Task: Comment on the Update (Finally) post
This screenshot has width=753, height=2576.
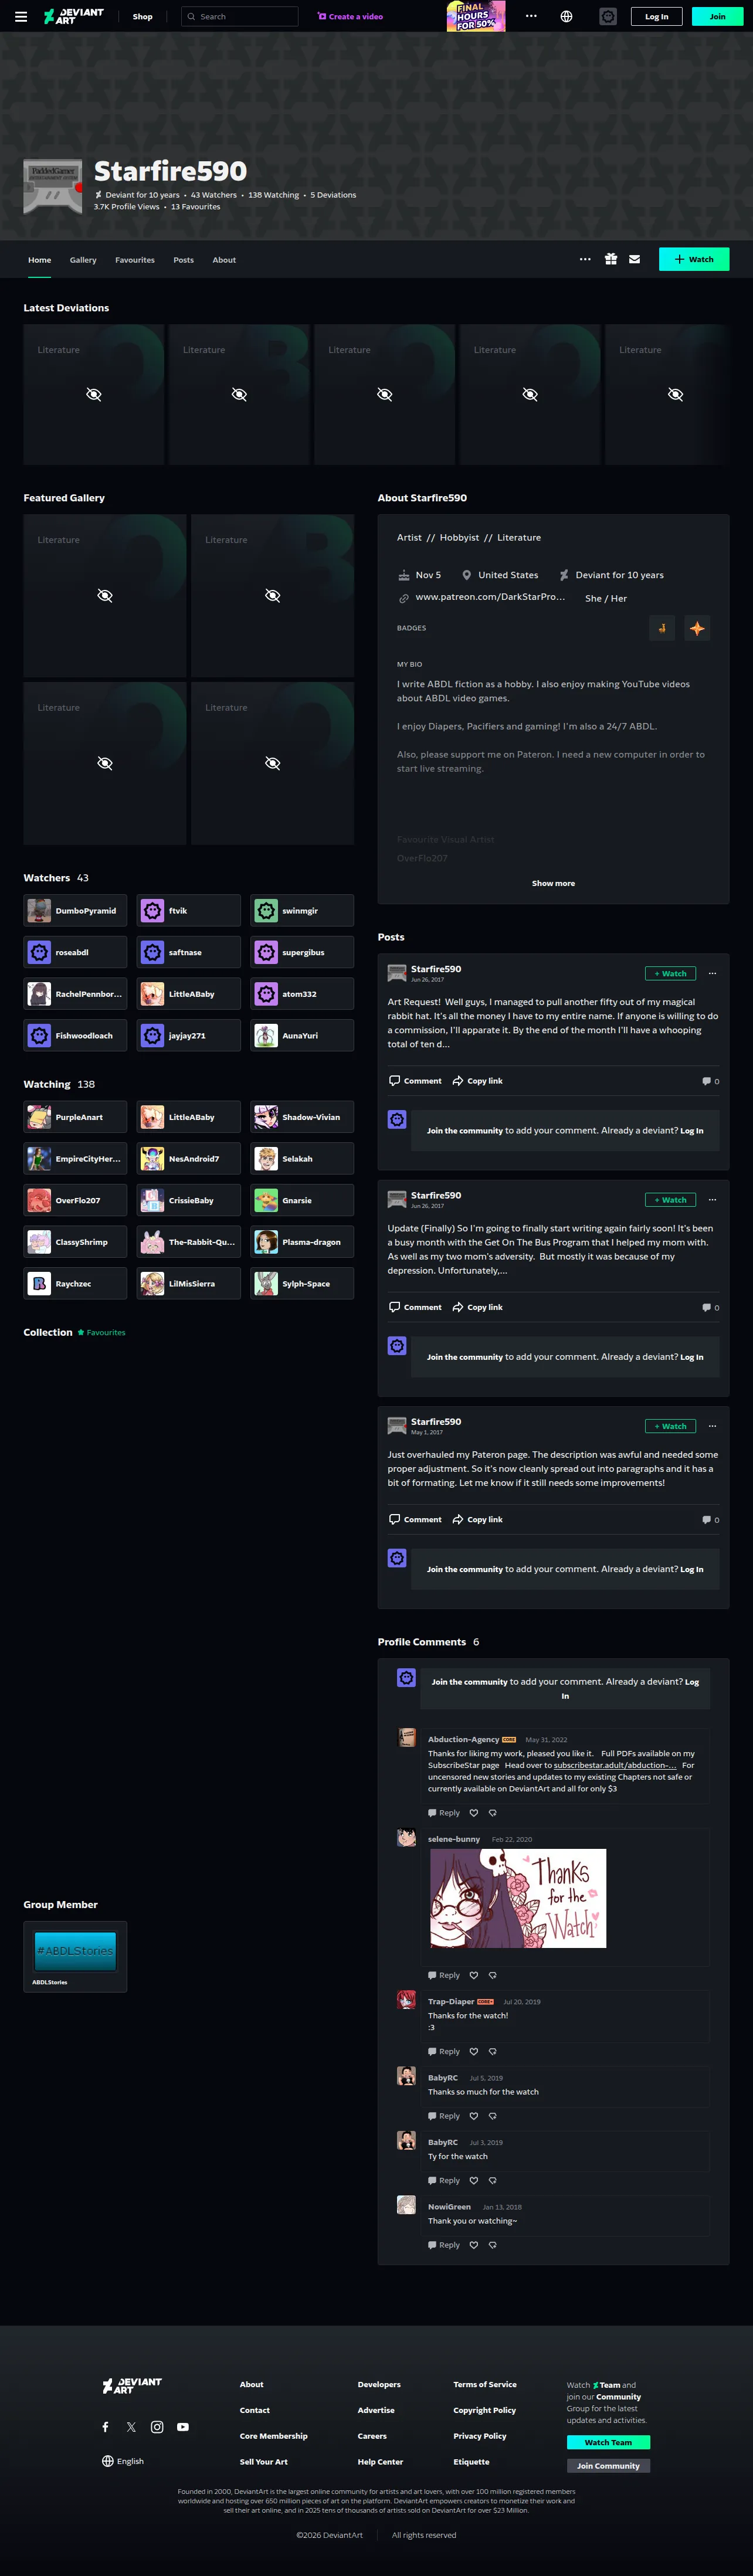Action: point(415,1307)
